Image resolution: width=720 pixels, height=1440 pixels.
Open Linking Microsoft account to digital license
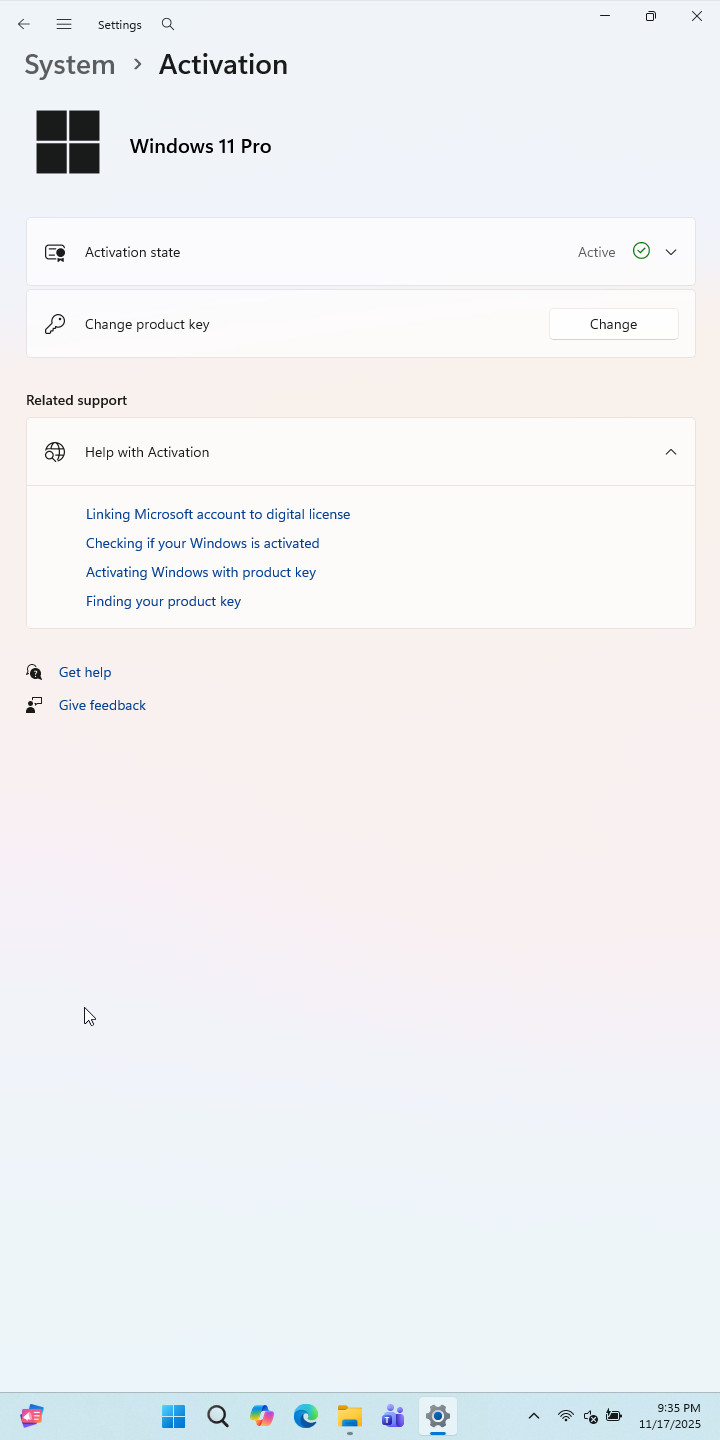[218, 514]
